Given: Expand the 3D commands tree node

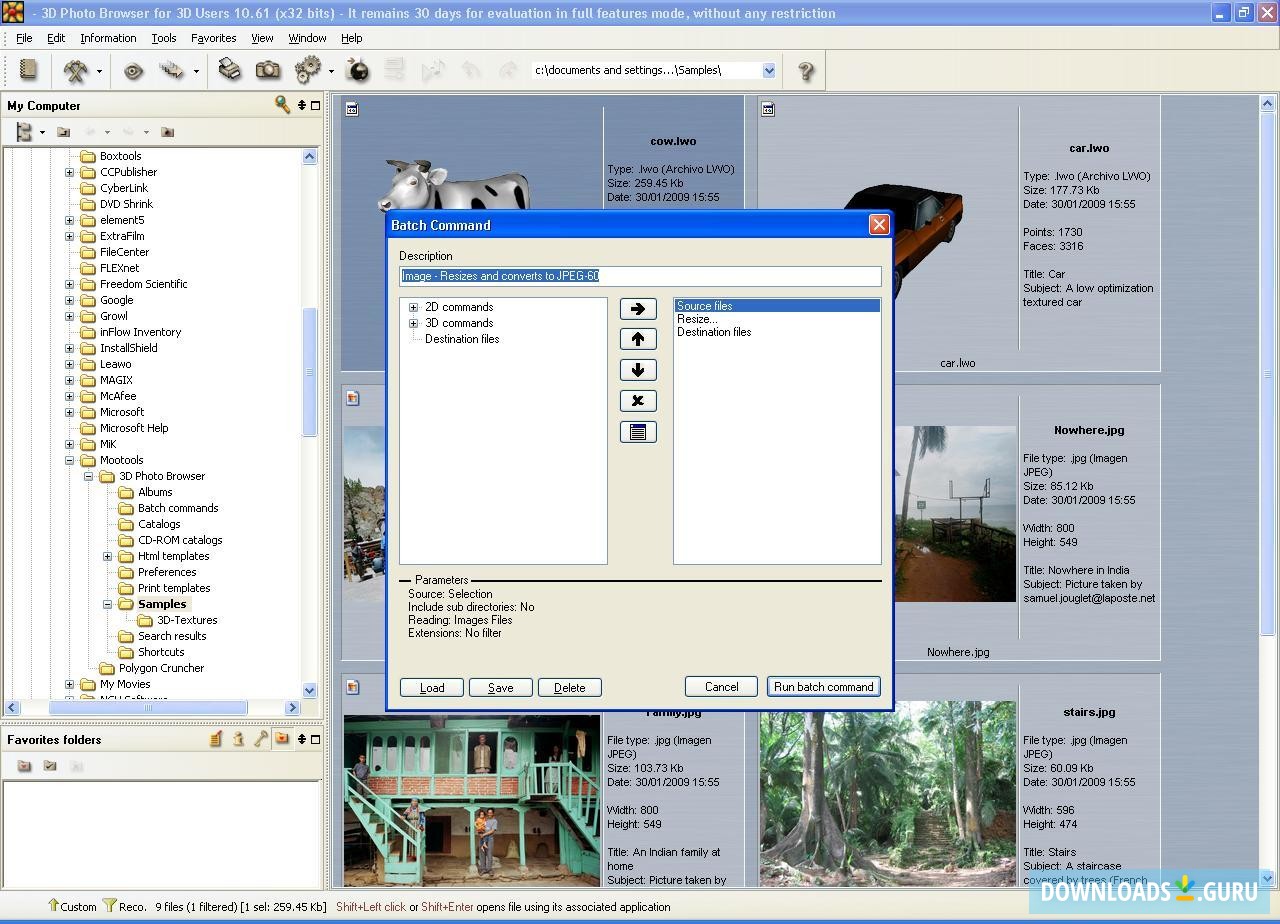Looking at the screenshot, I should tap(413, 323).
